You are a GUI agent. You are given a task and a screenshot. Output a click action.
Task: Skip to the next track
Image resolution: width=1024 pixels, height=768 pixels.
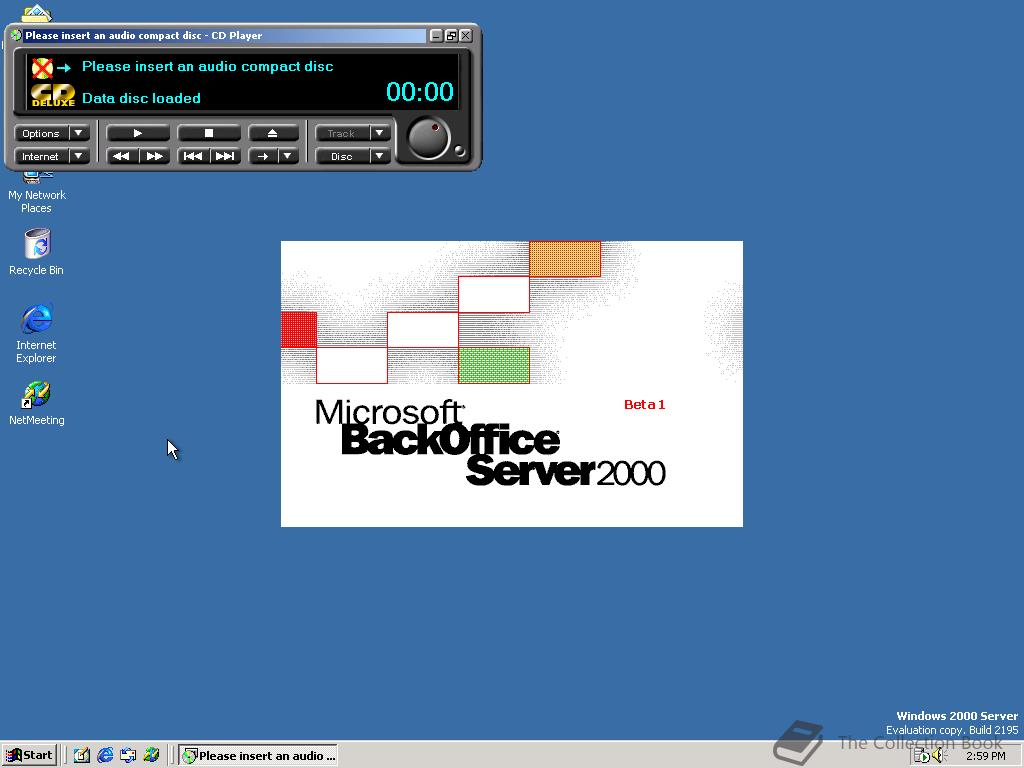[x=225, y=156]
